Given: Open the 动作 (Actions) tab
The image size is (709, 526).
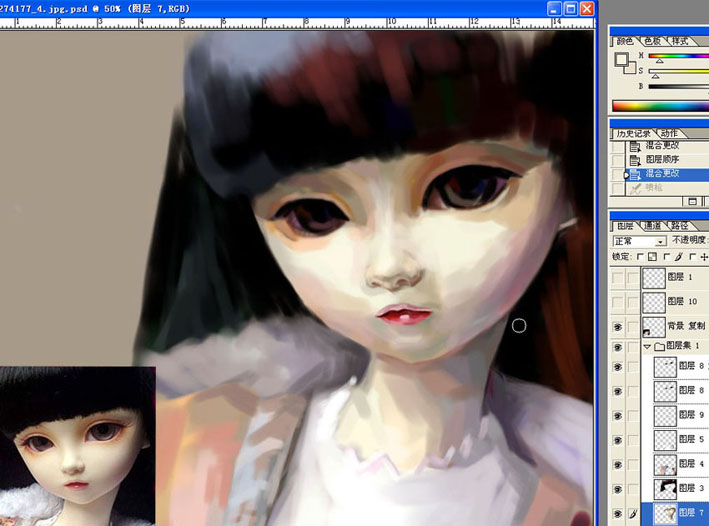Looking at the screenshot, I should (669, 133).
